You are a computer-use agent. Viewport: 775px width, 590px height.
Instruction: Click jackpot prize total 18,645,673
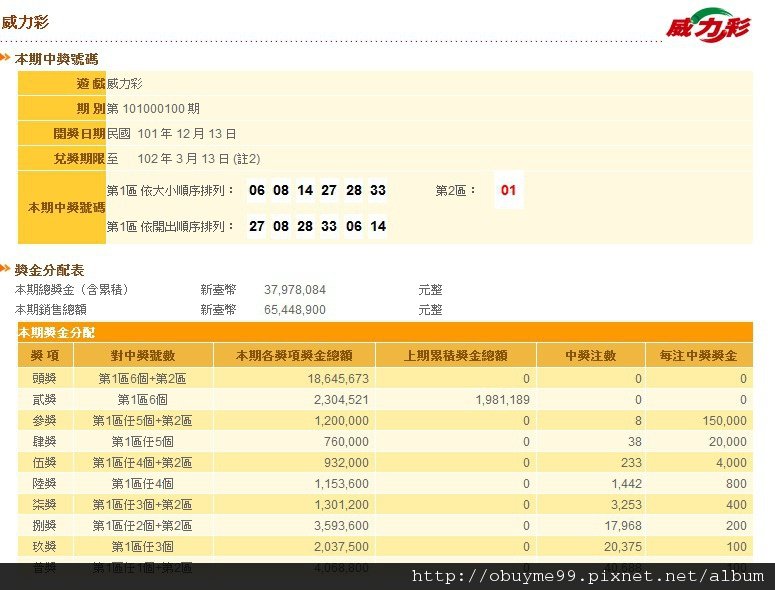[338, 379]
